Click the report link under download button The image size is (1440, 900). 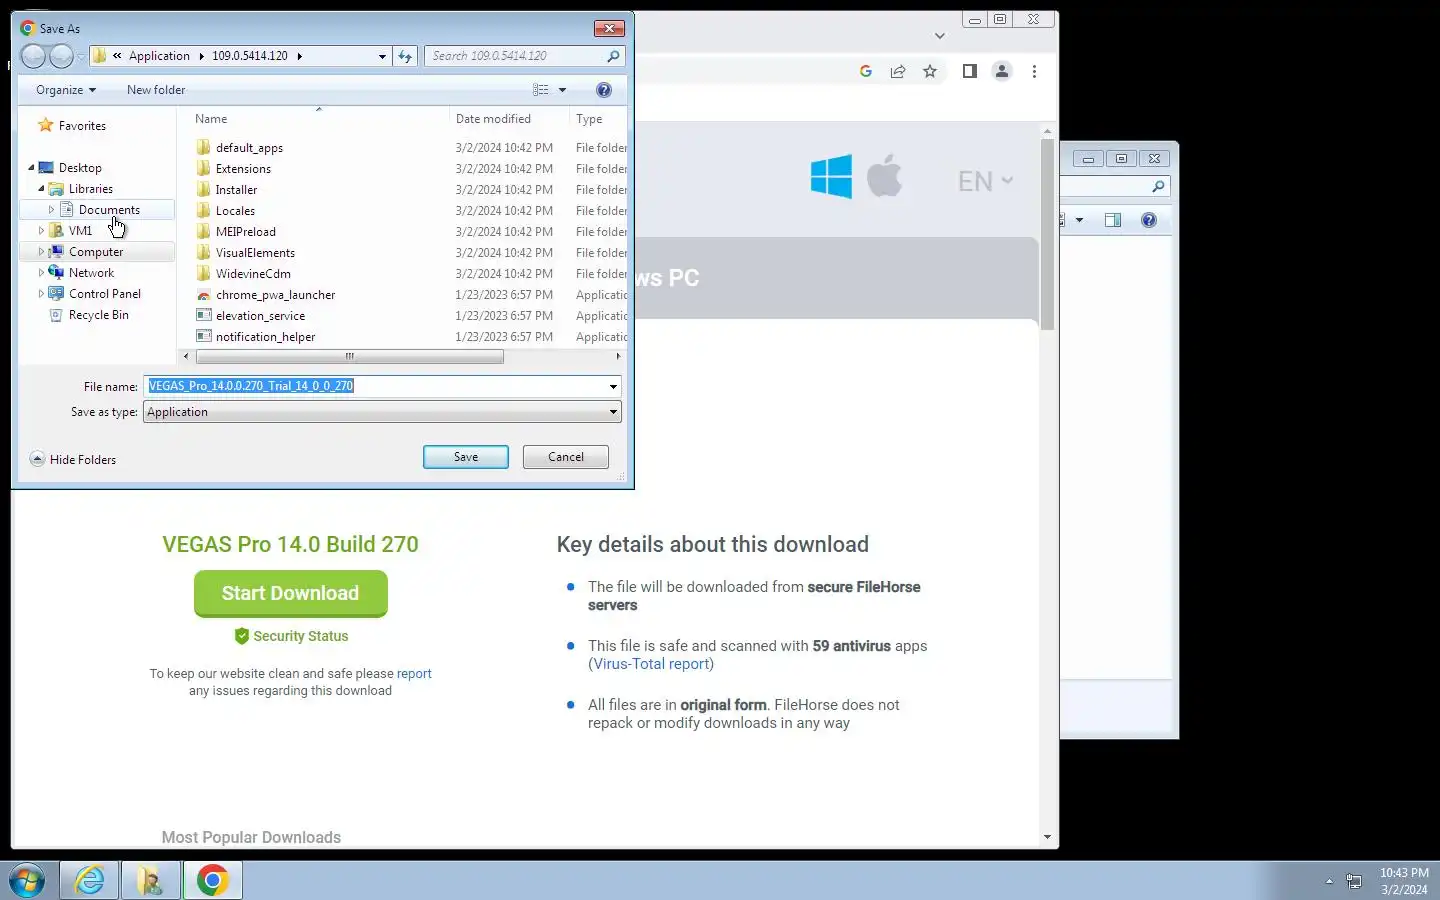(x=414, y=674)
